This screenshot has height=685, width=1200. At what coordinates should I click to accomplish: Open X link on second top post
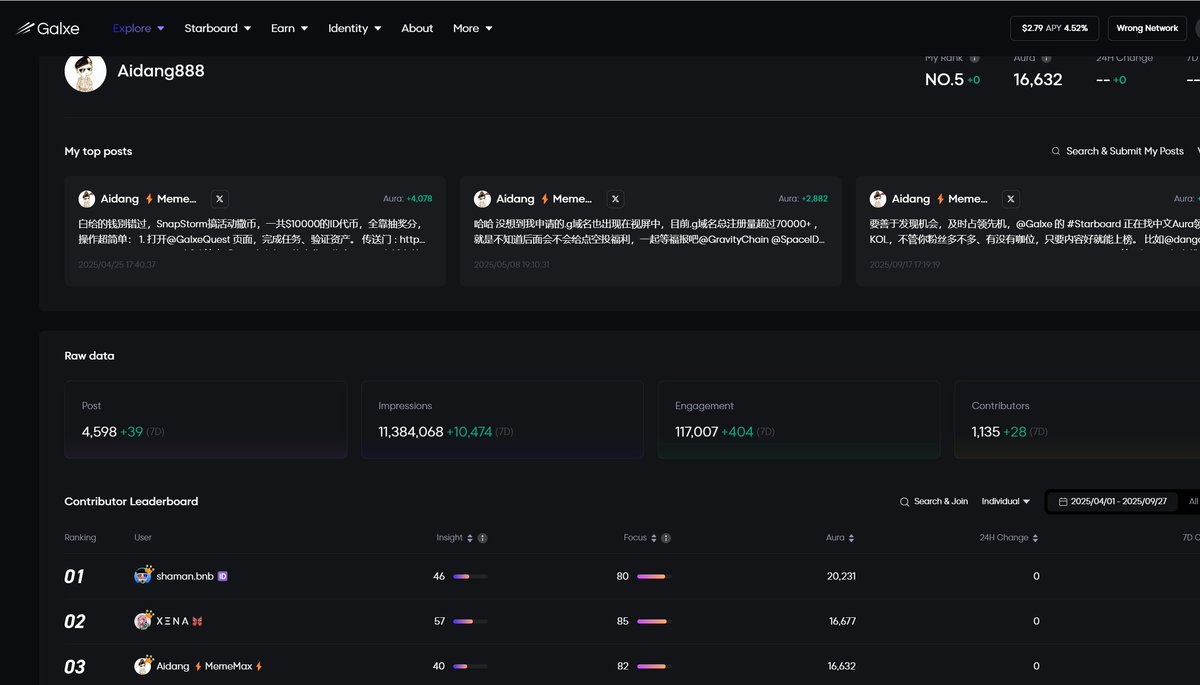[615, 199]
